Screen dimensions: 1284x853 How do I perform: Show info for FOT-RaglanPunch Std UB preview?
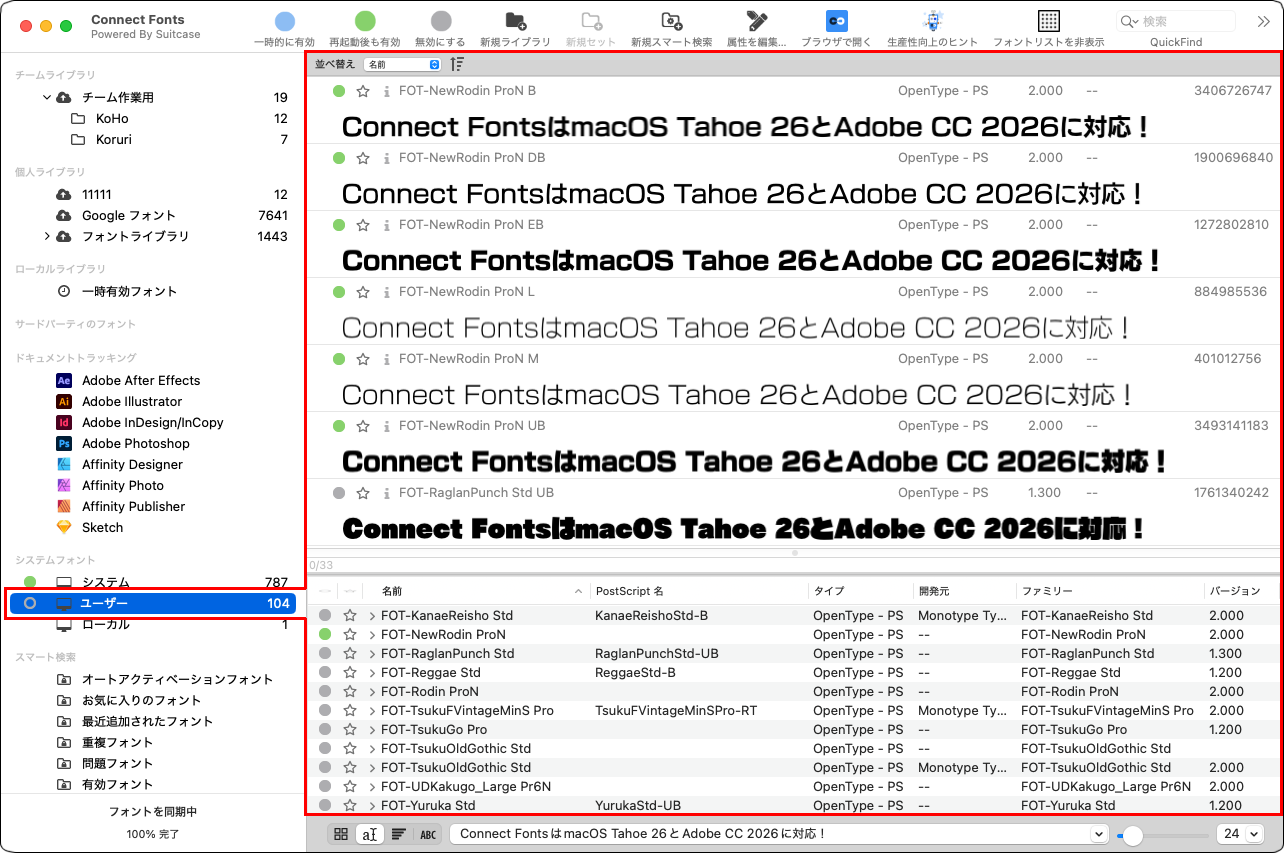point(386,493)
